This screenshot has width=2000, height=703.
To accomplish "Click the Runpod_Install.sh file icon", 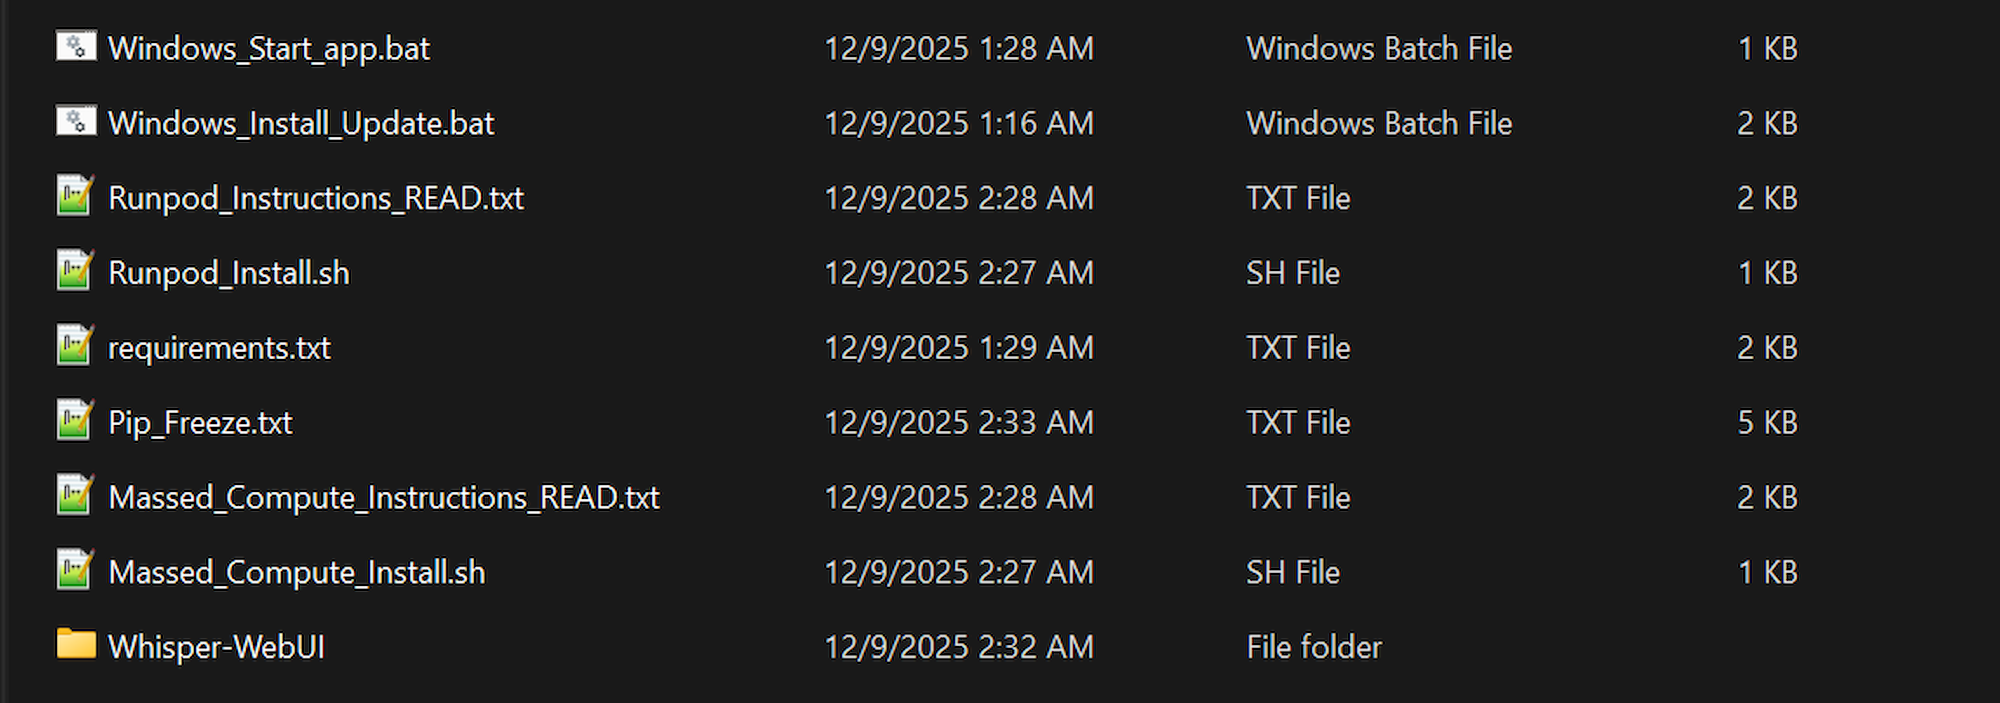I will click(76, 272).
